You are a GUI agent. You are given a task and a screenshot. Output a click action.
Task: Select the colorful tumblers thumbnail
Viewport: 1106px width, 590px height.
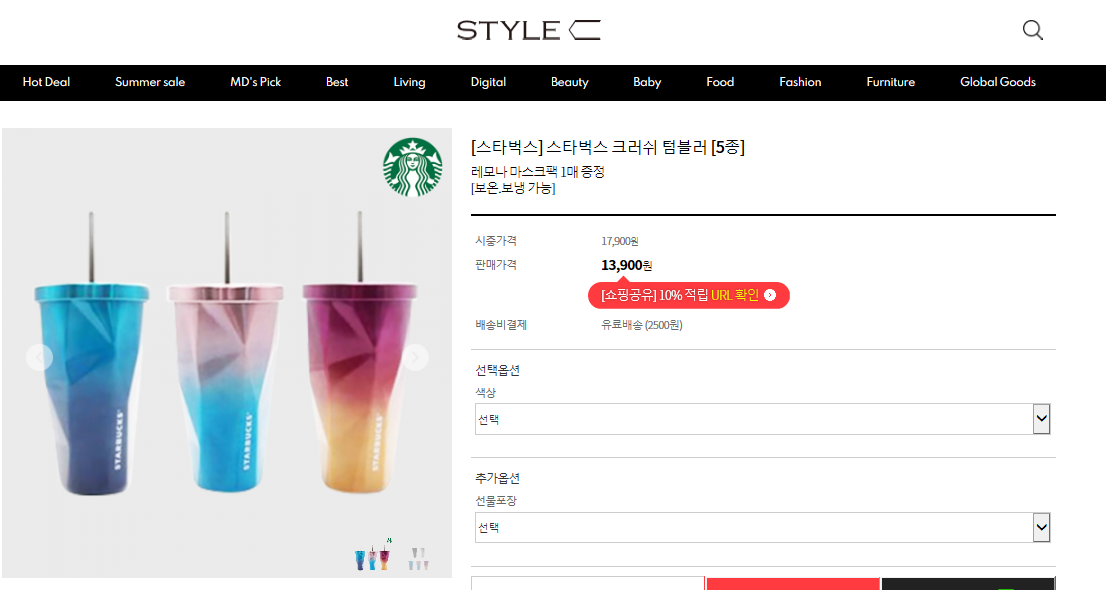click(373, 558)
